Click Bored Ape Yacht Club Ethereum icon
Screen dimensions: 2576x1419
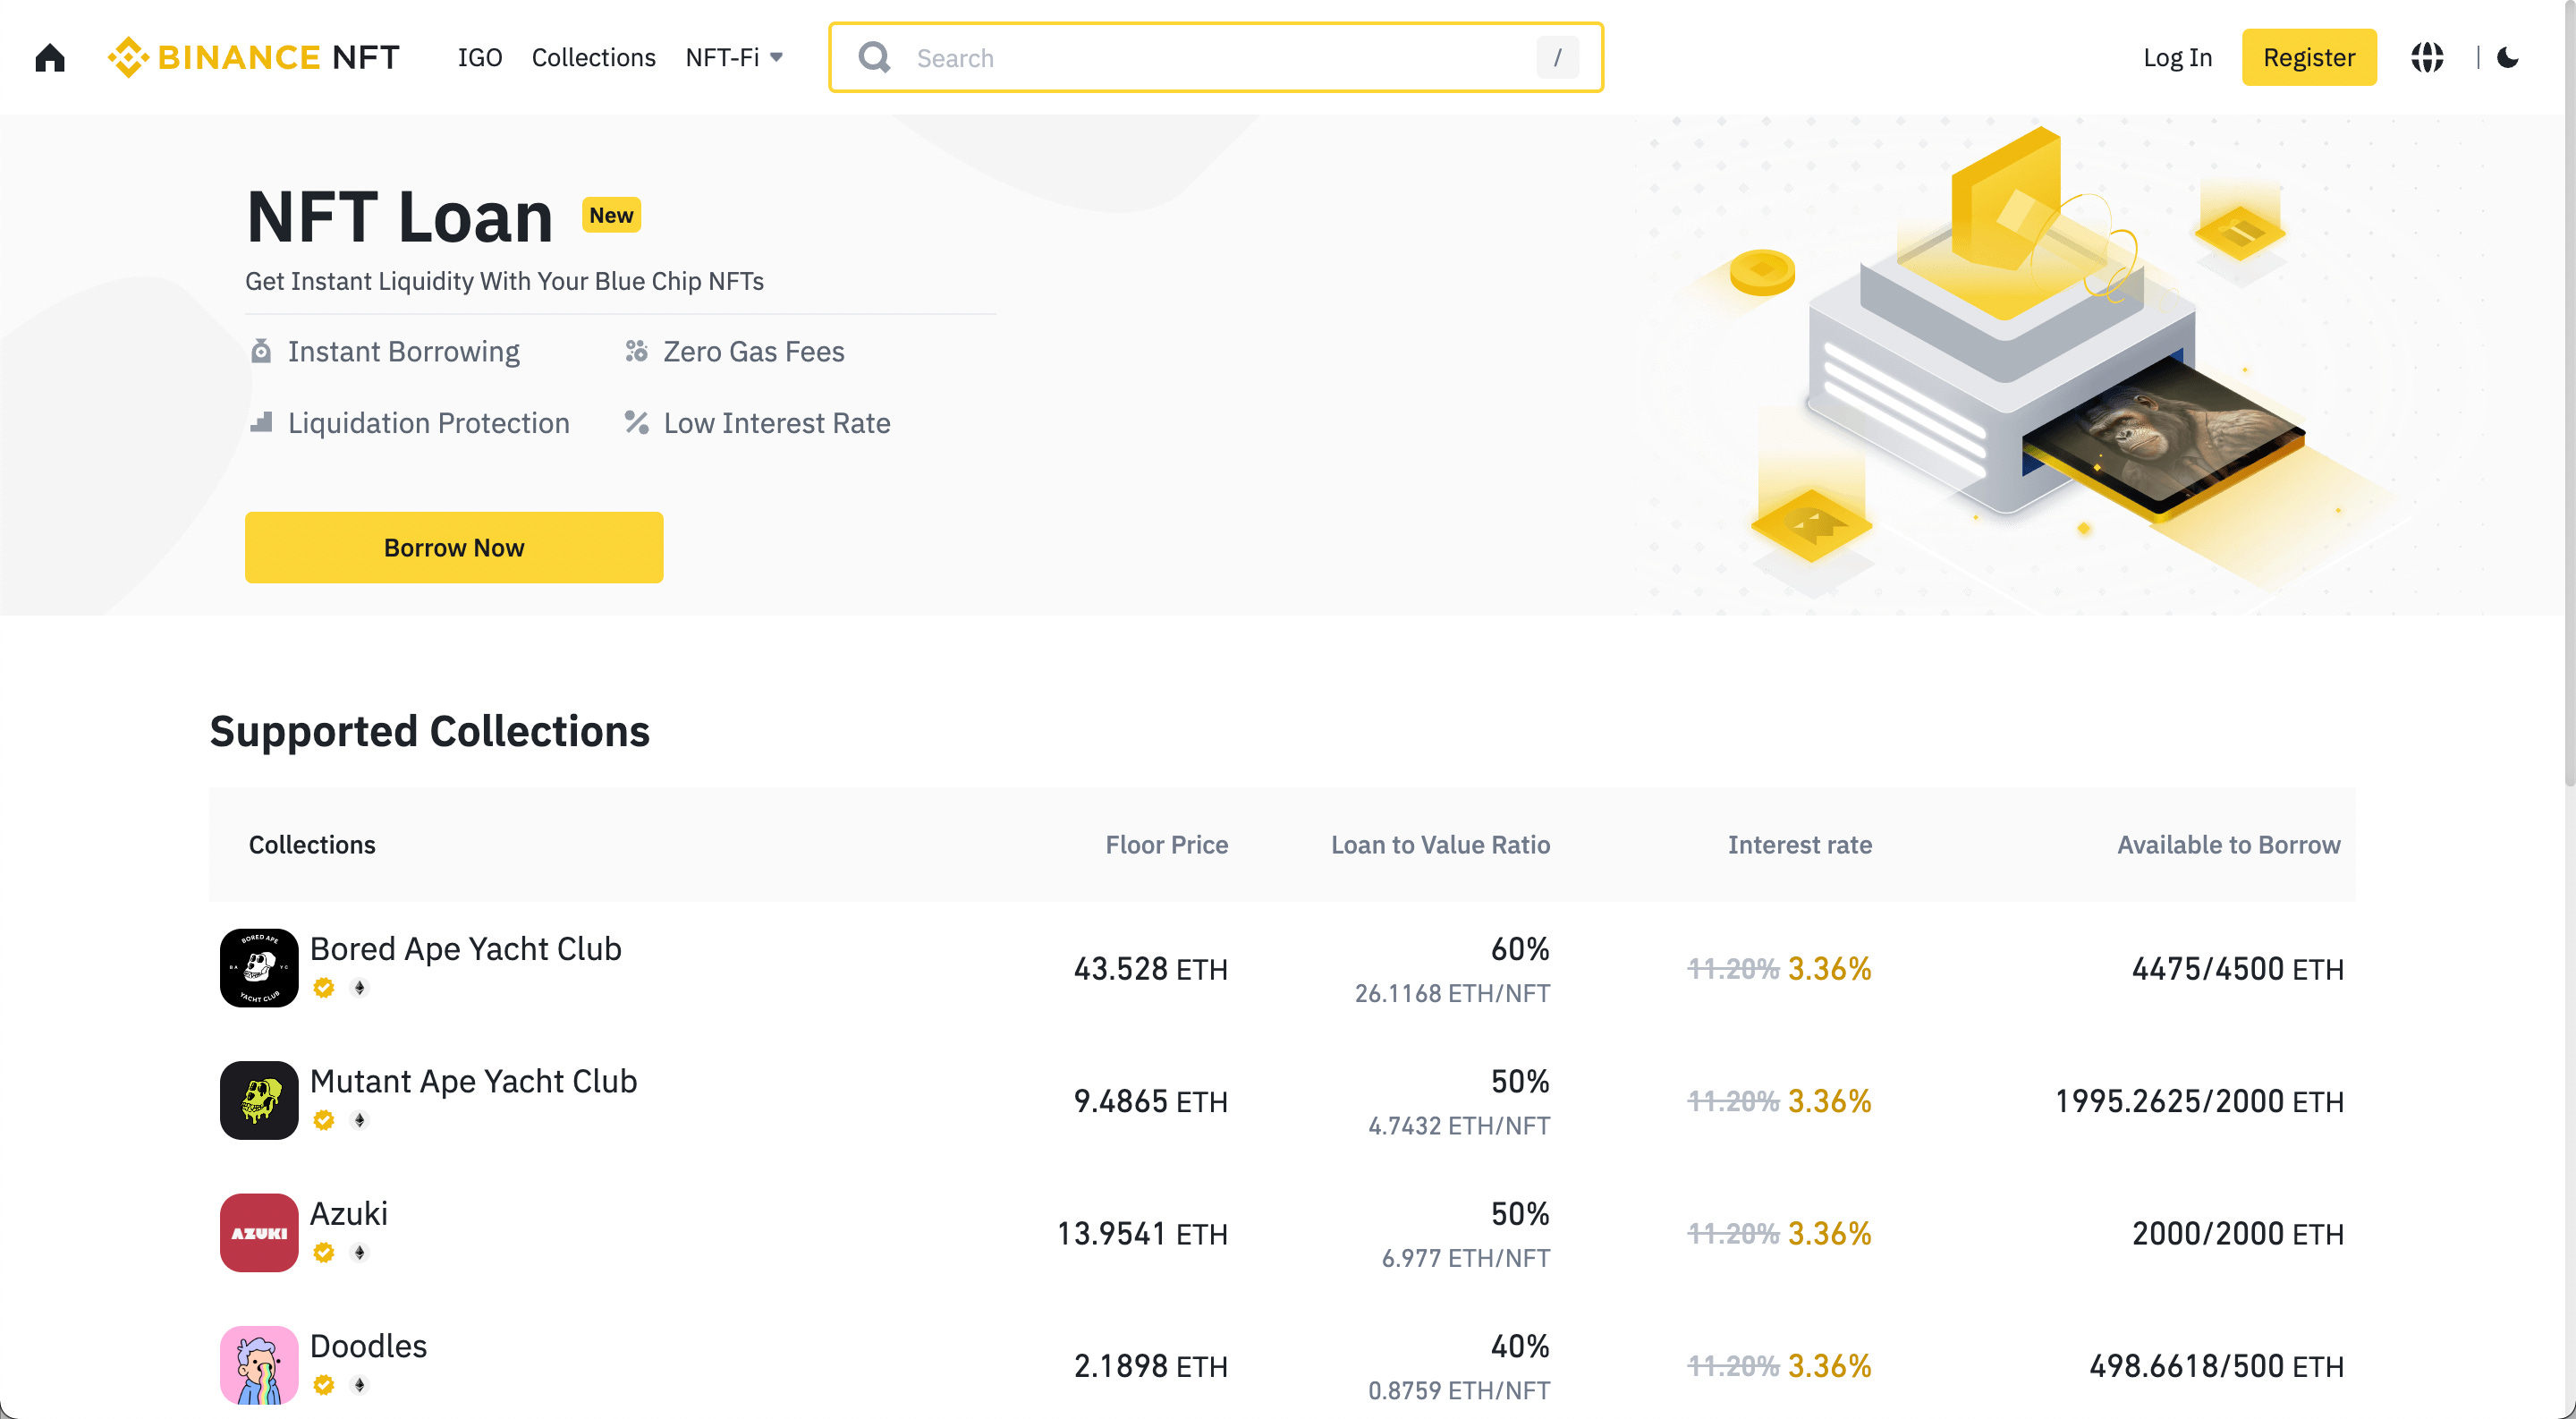click(x=359, y=987)
